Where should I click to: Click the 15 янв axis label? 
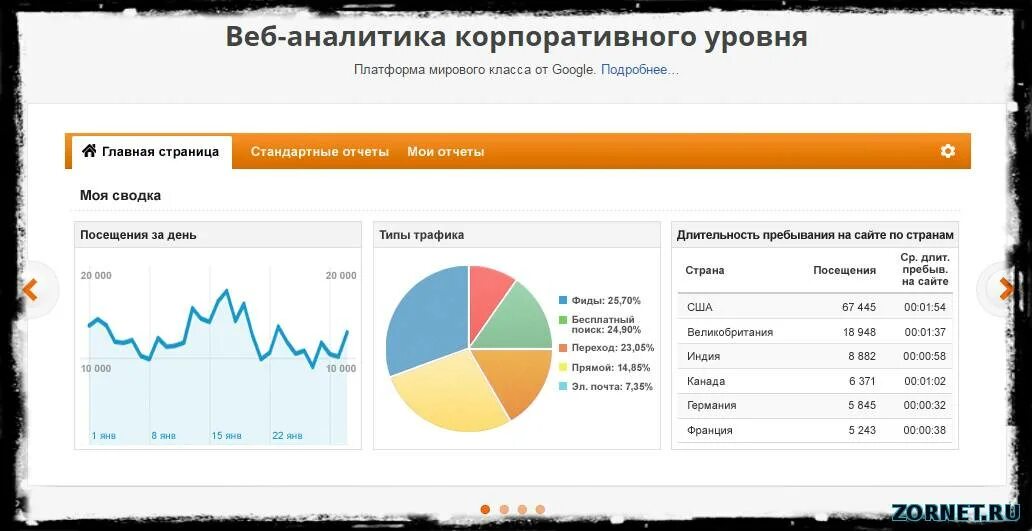(226, 436)
